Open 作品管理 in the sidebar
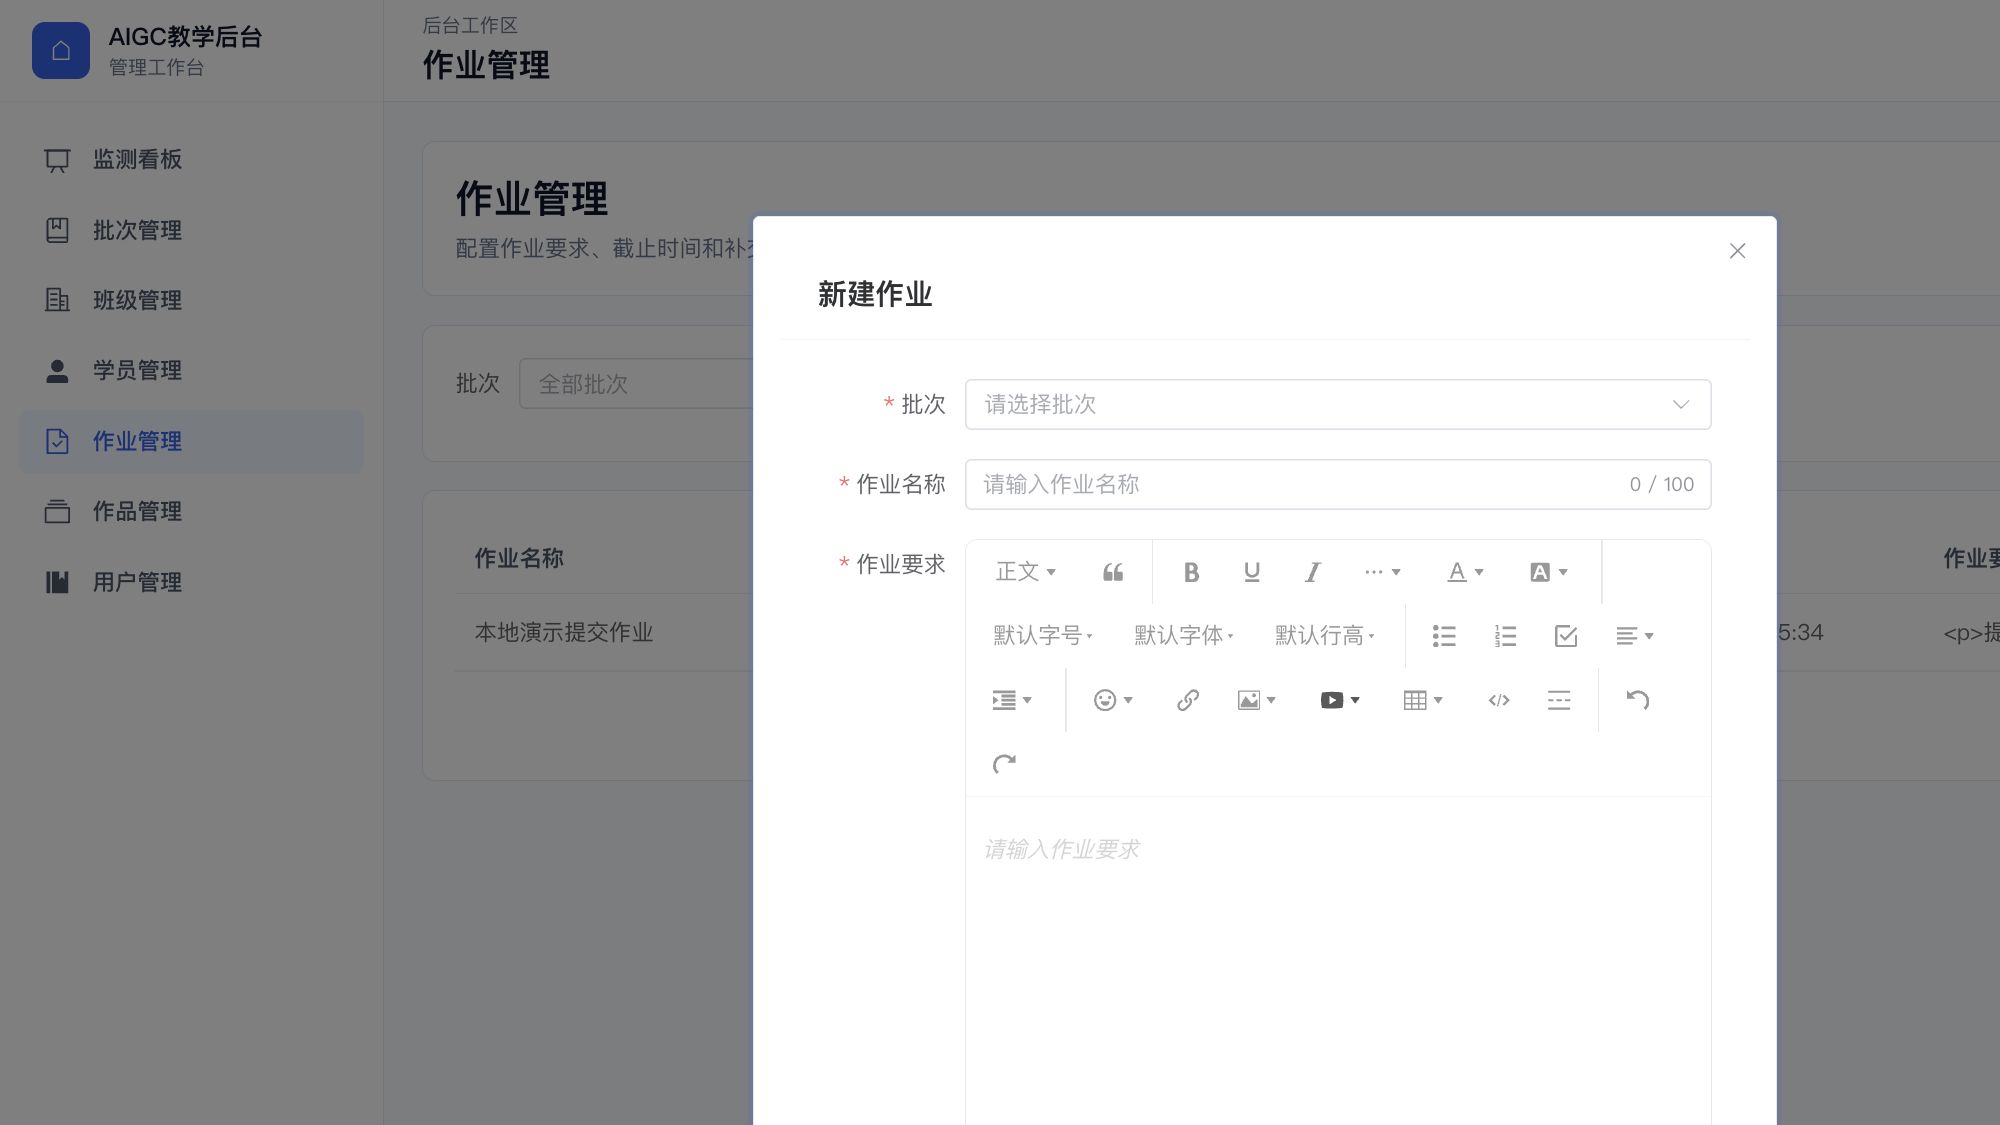The height and width of the screenshot is (1125, 2000). [192, 512]
